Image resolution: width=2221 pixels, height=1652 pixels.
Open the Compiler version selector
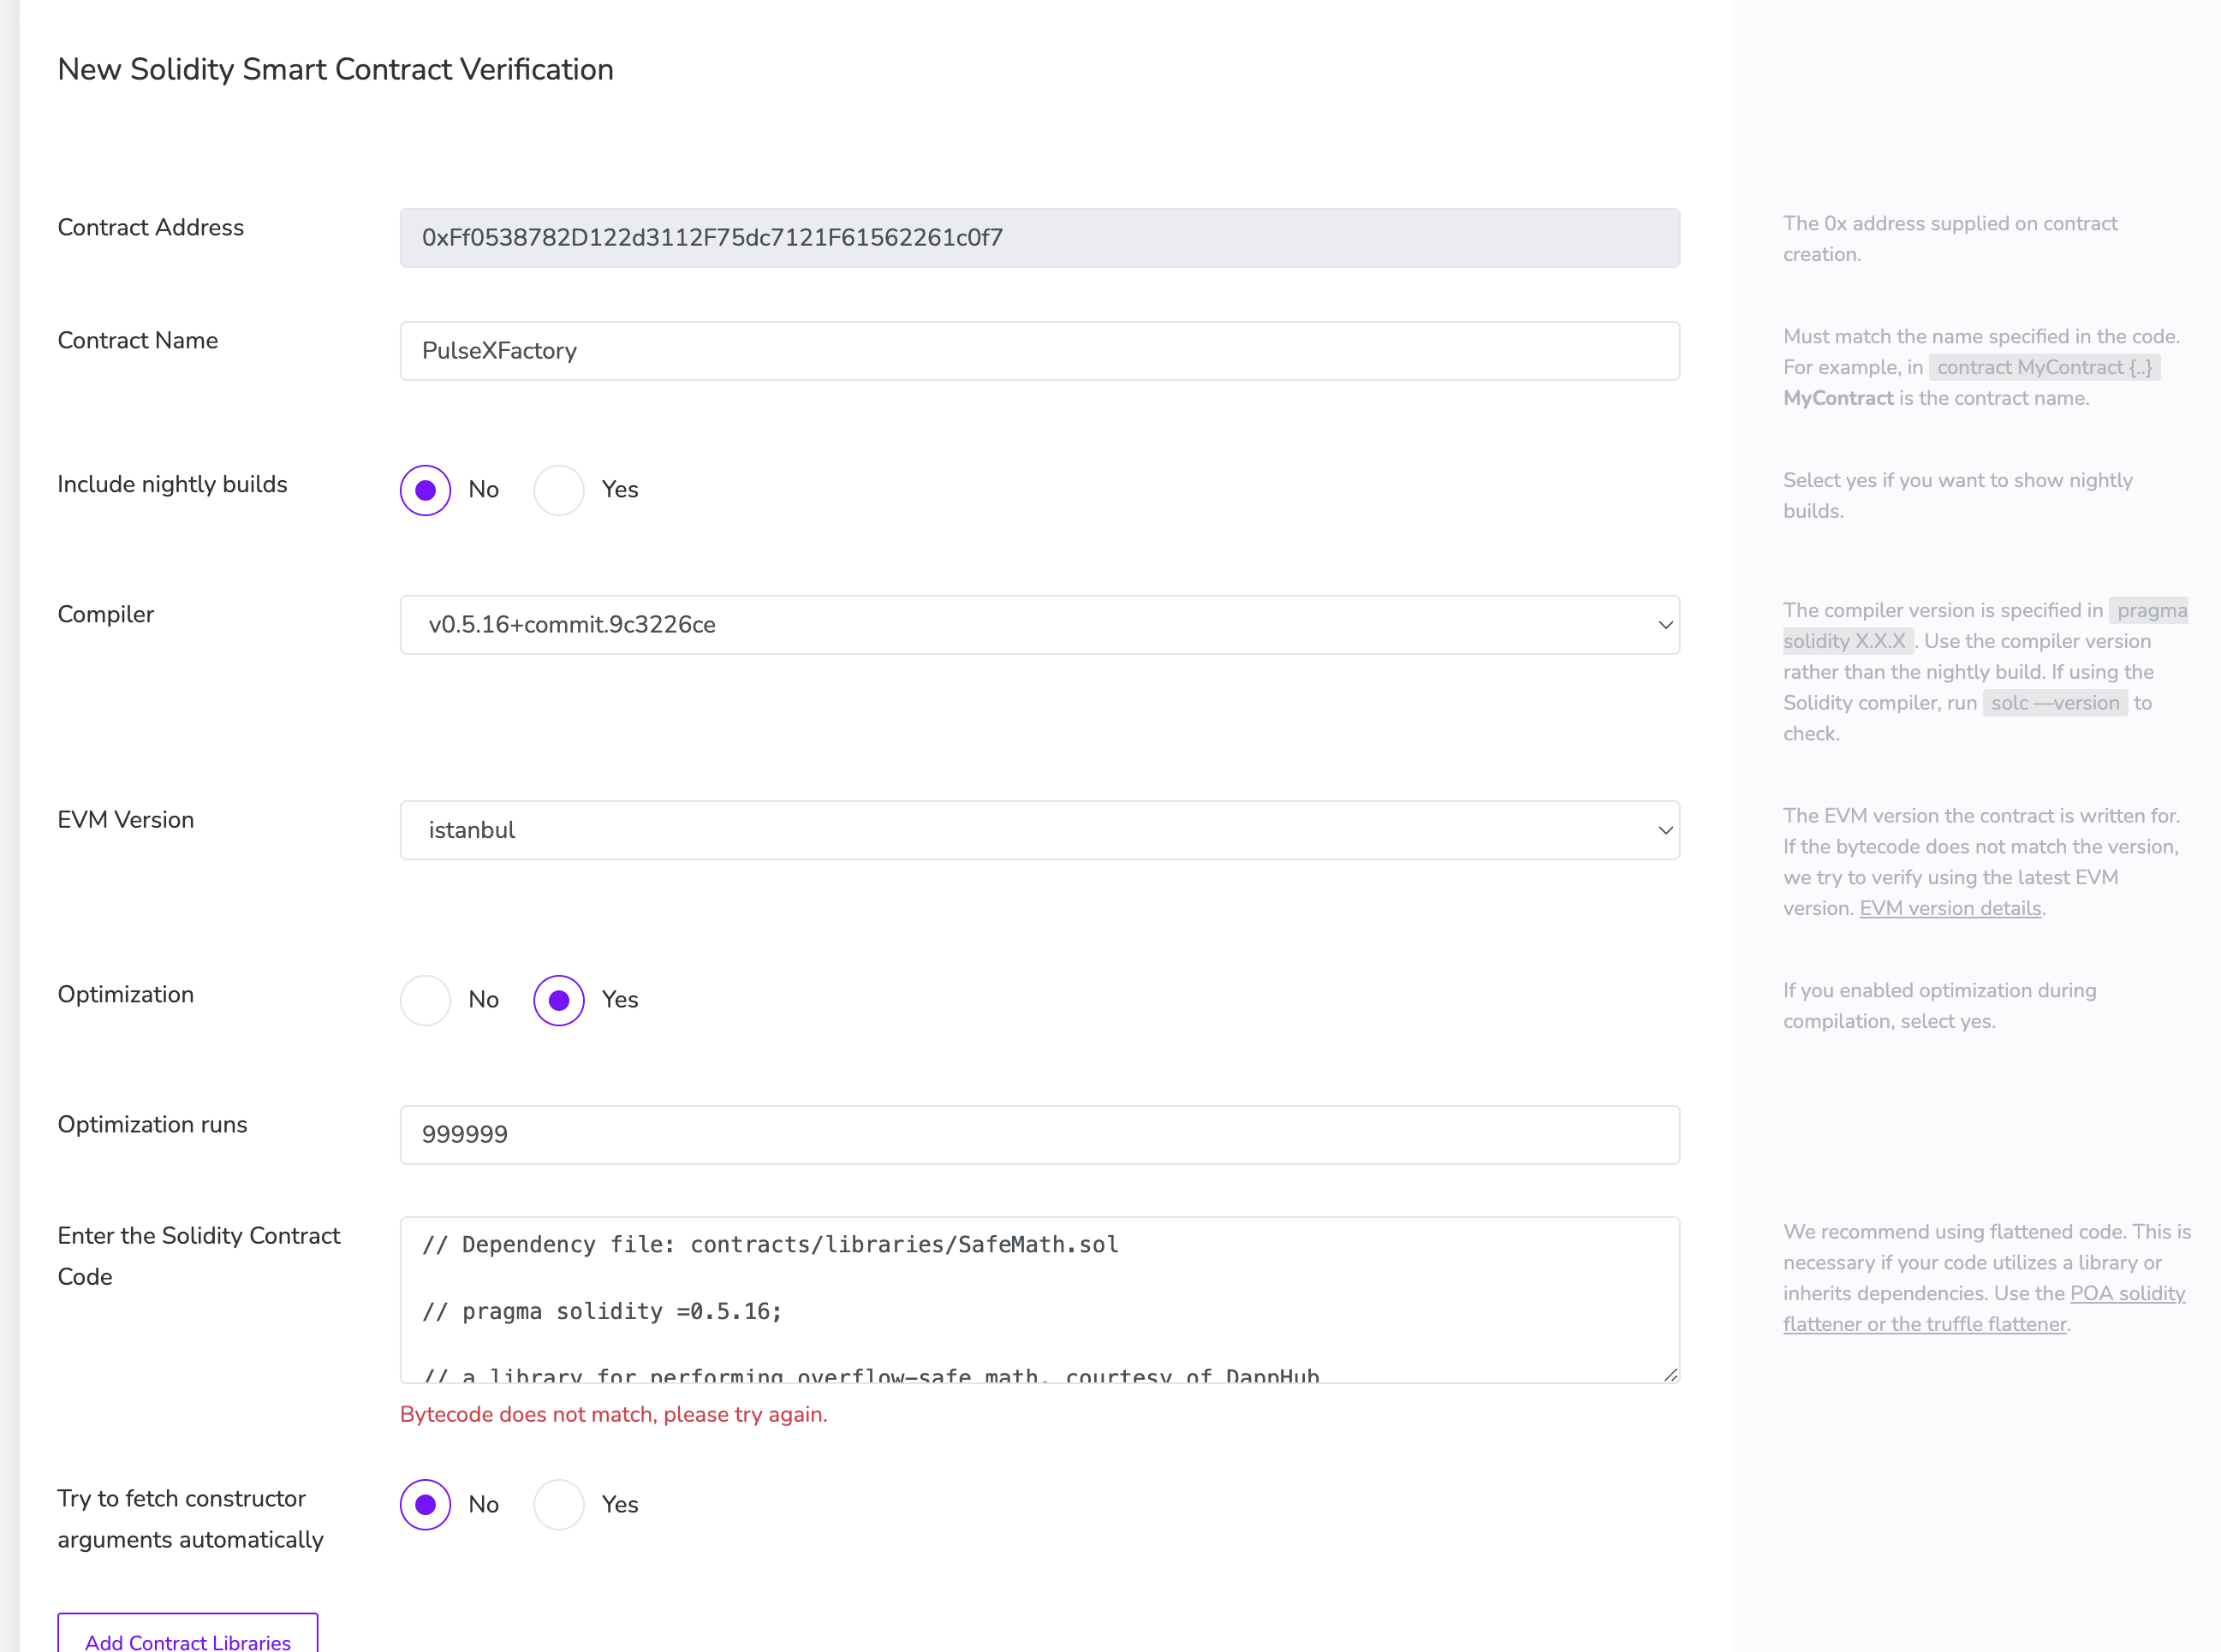pos(1040,625)
